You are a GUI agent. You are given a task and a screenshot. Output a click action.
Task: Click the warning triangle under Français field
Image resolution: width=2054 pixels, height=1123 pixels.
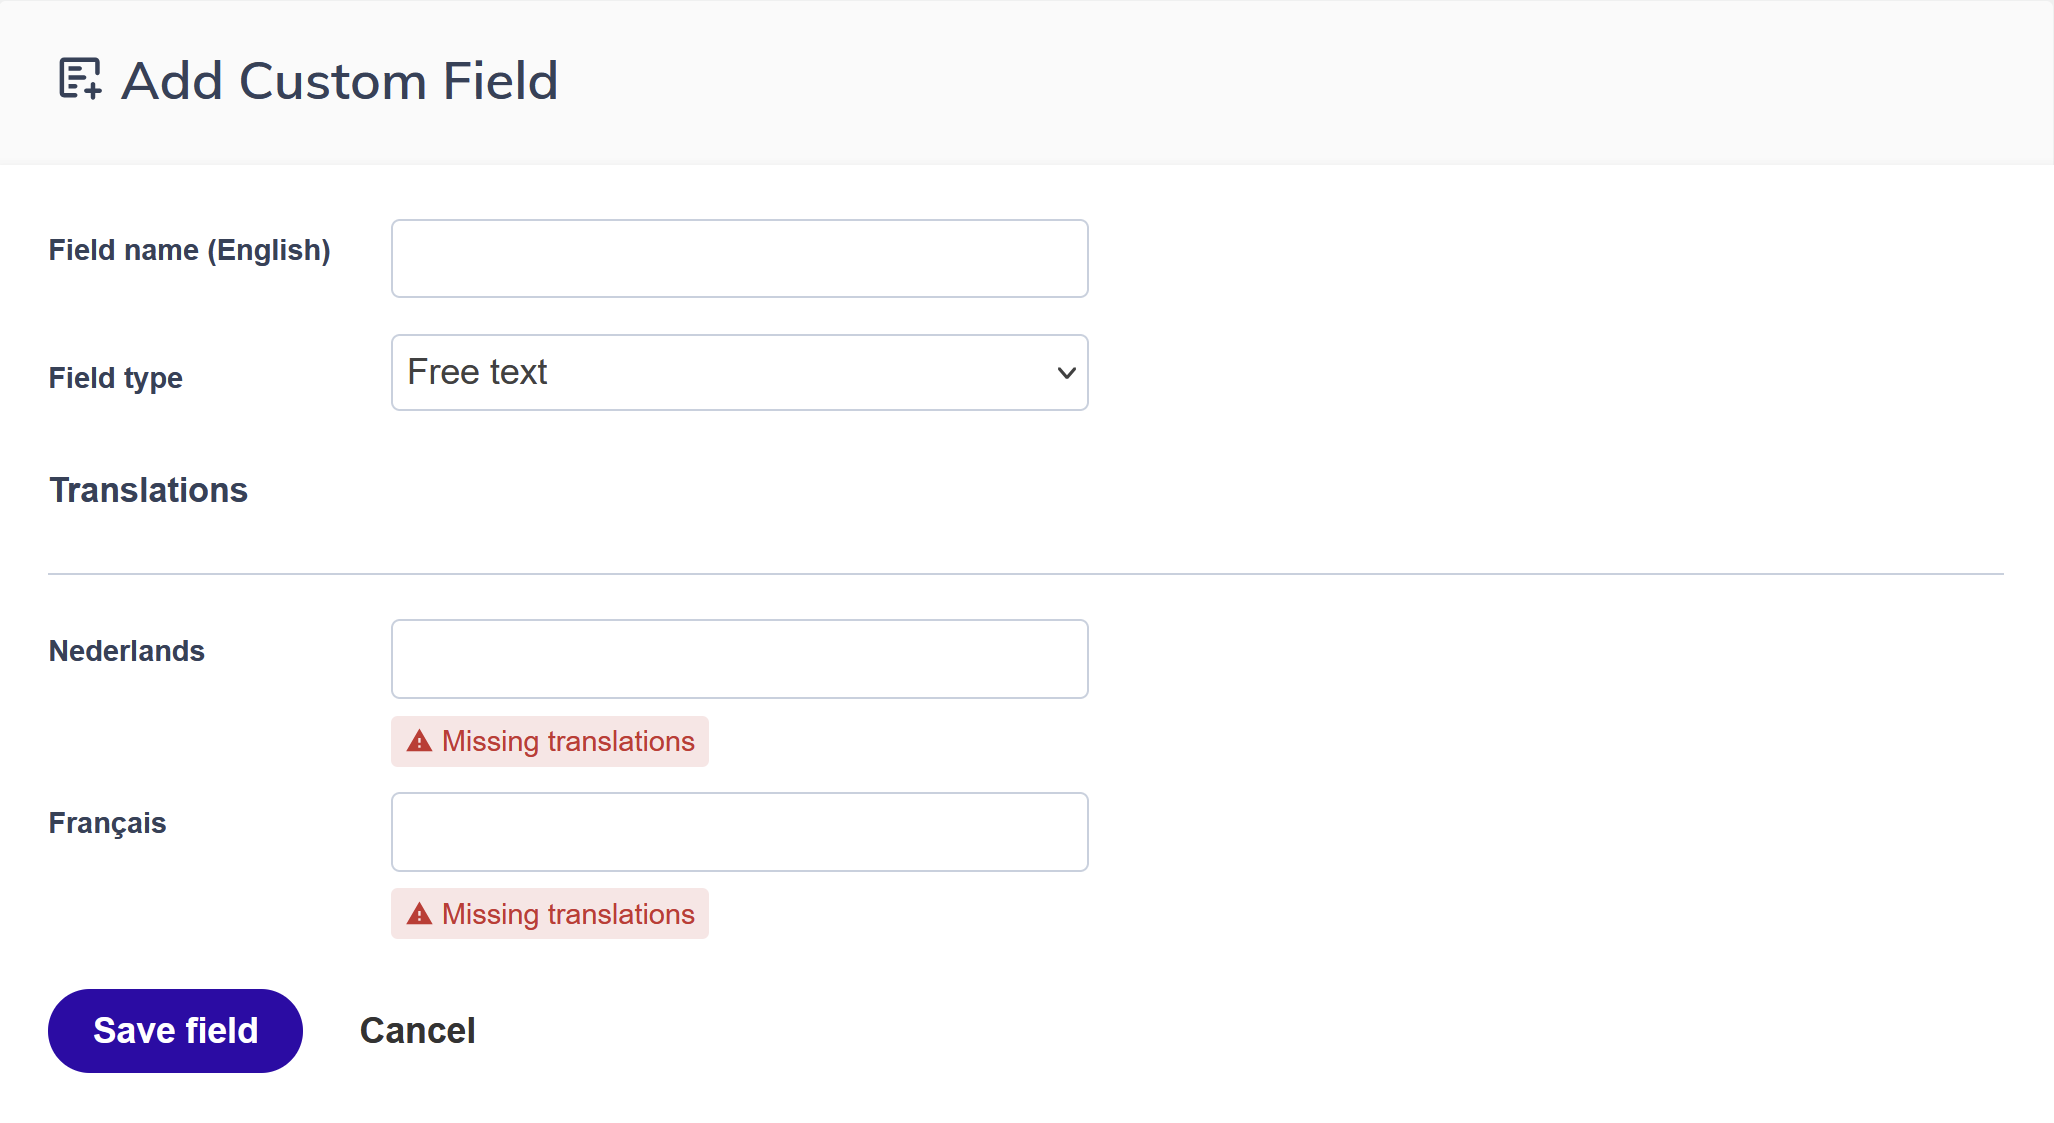(x=419, y=914)
